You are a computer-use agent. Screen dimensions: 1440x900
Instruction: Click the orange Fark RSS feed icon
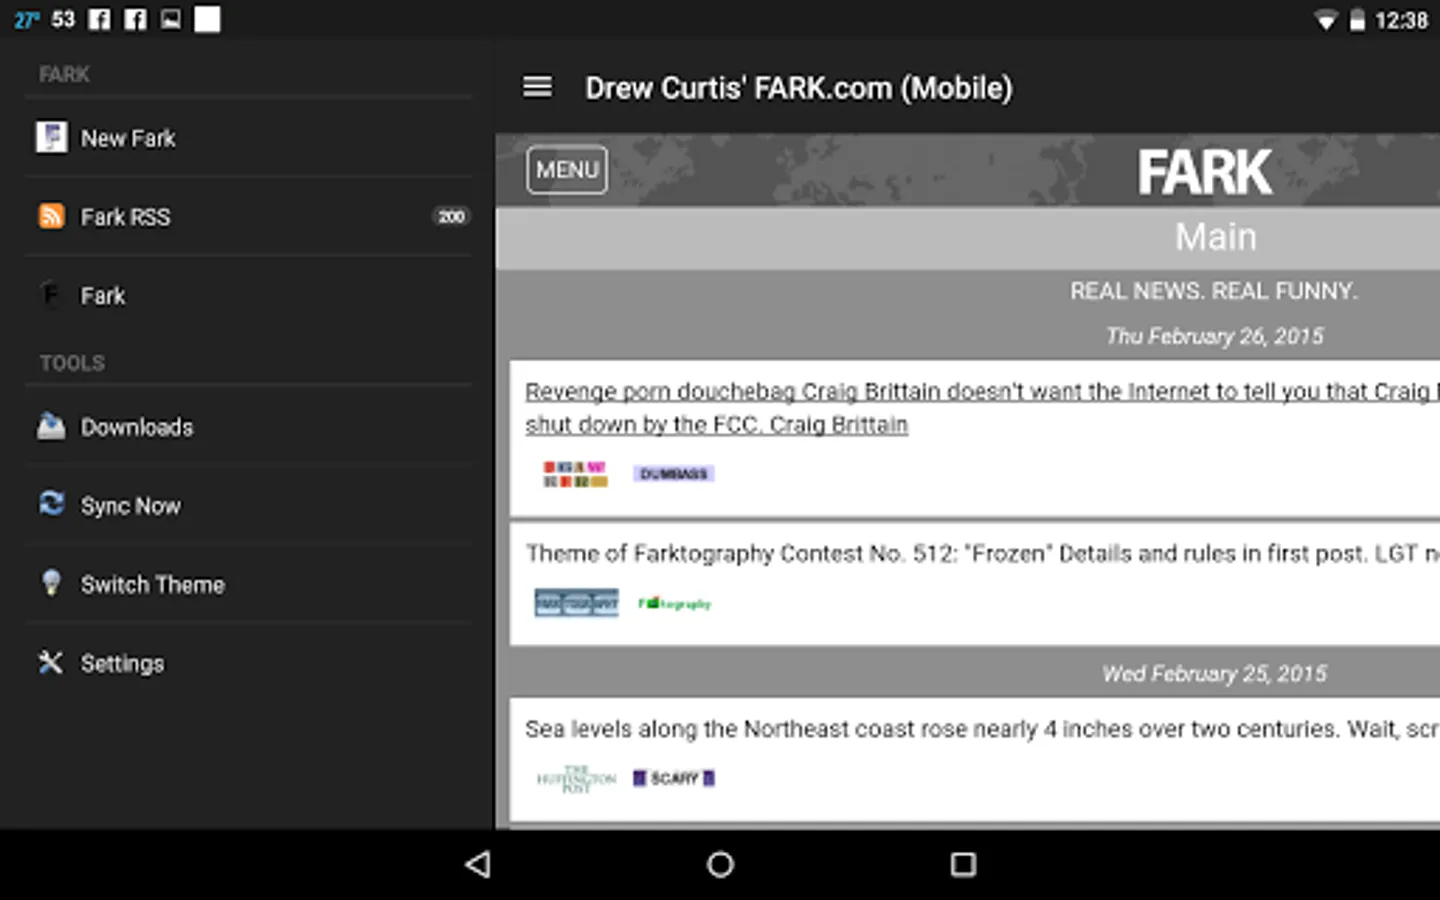[51, 216]
